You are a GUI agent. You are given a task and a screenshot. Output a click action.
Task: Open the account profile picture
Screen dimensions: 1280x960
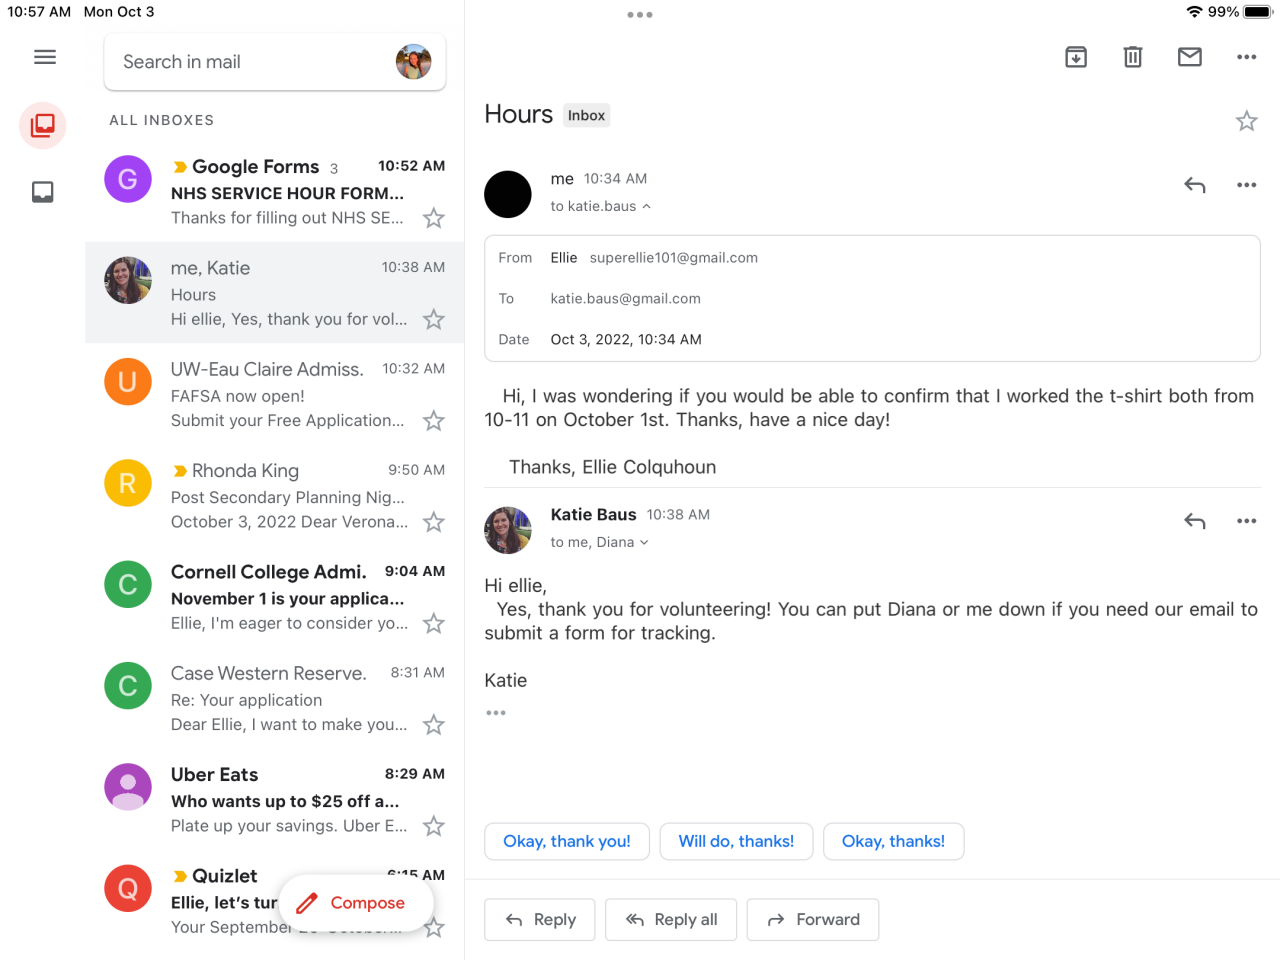413,62
